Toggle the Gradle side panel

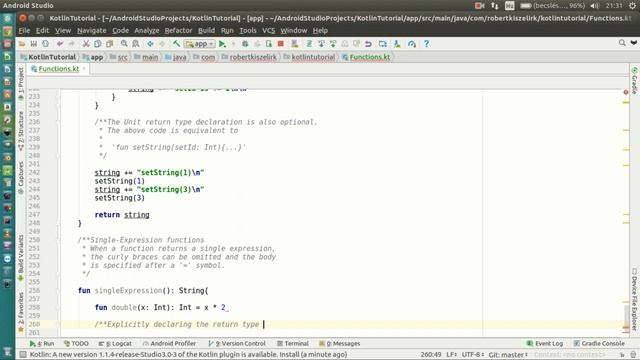[x=635, y=80]
